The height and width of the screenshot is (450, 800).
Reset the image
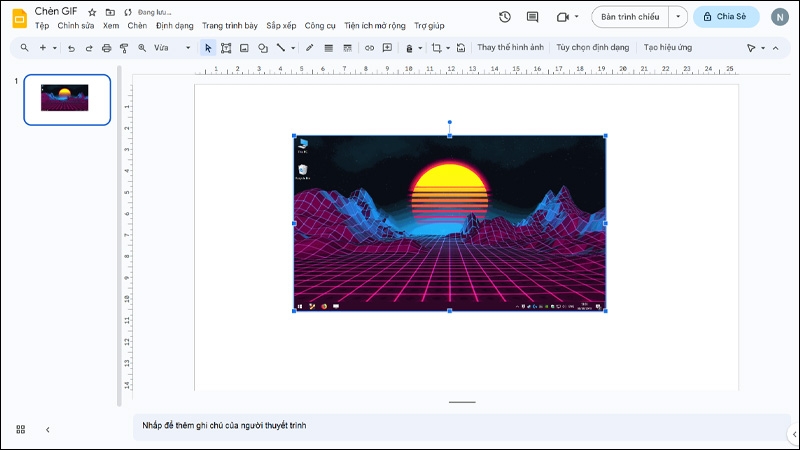click(461, 48)
